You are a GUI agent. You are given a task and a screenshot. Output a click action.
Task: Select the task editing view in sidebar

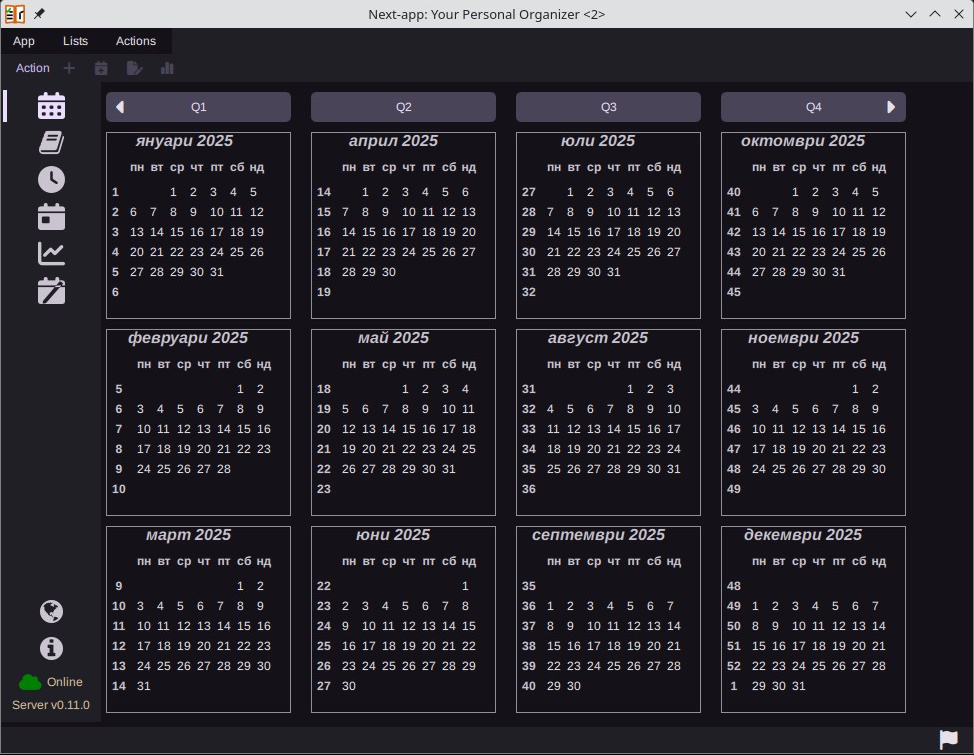(51, 291)
